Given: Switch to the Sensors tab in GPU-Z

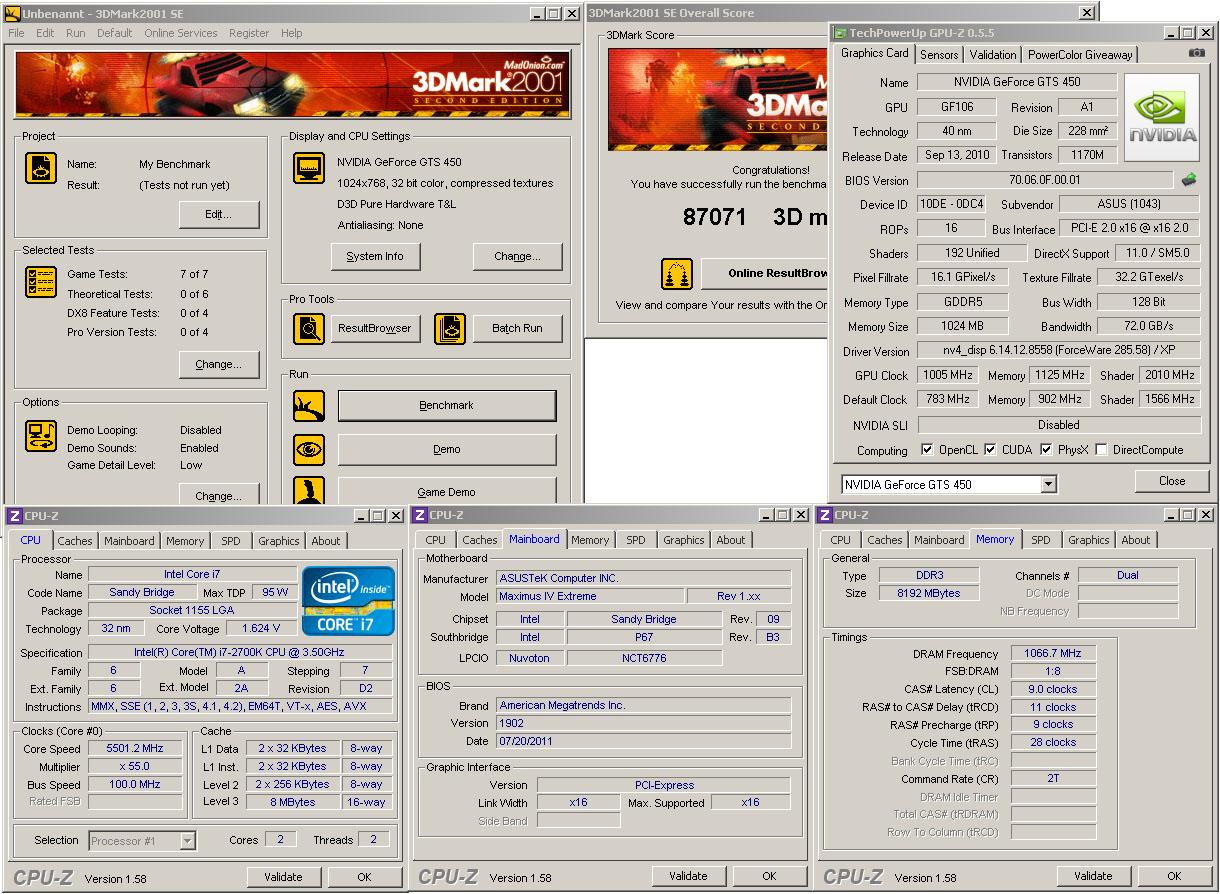Looking at the screenshot, I should [x=939, y=55].
